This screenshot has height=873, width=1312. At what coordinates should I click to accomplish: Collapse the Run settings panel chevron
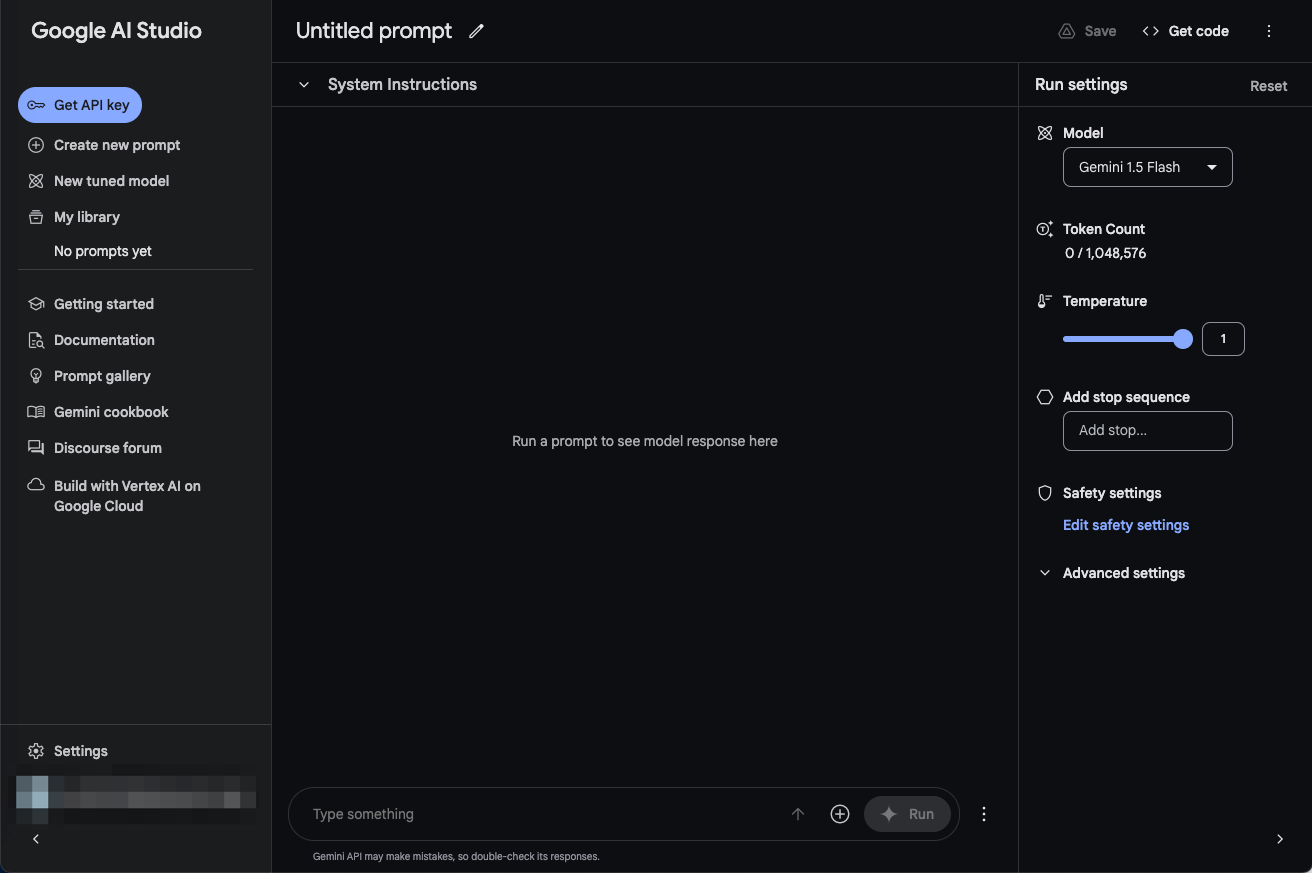pos(1280,839)
